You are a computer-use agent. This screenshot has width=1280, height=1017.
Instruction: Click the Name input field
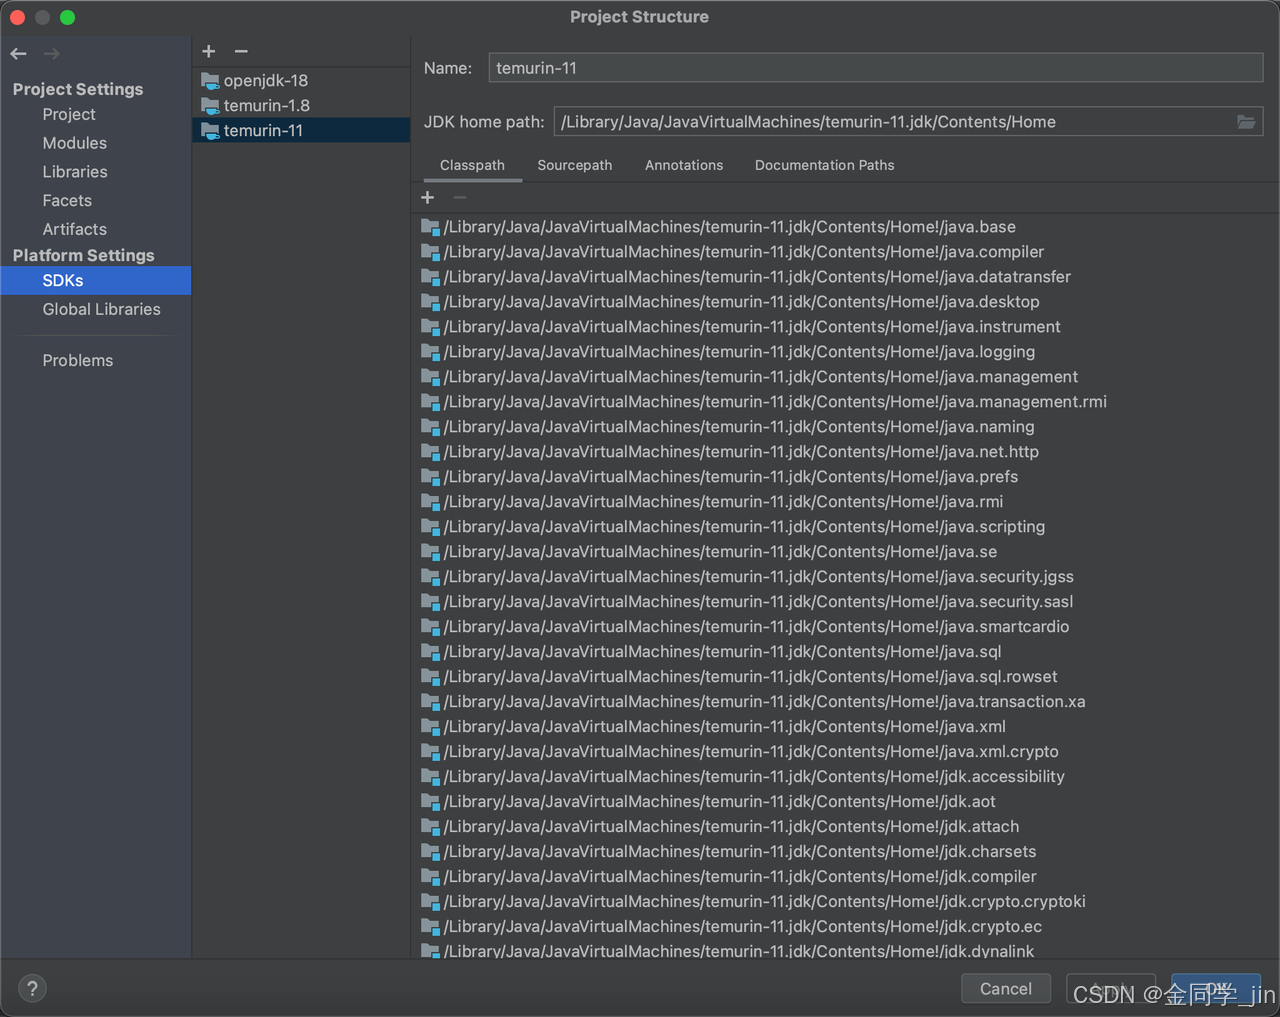(876, 68)
